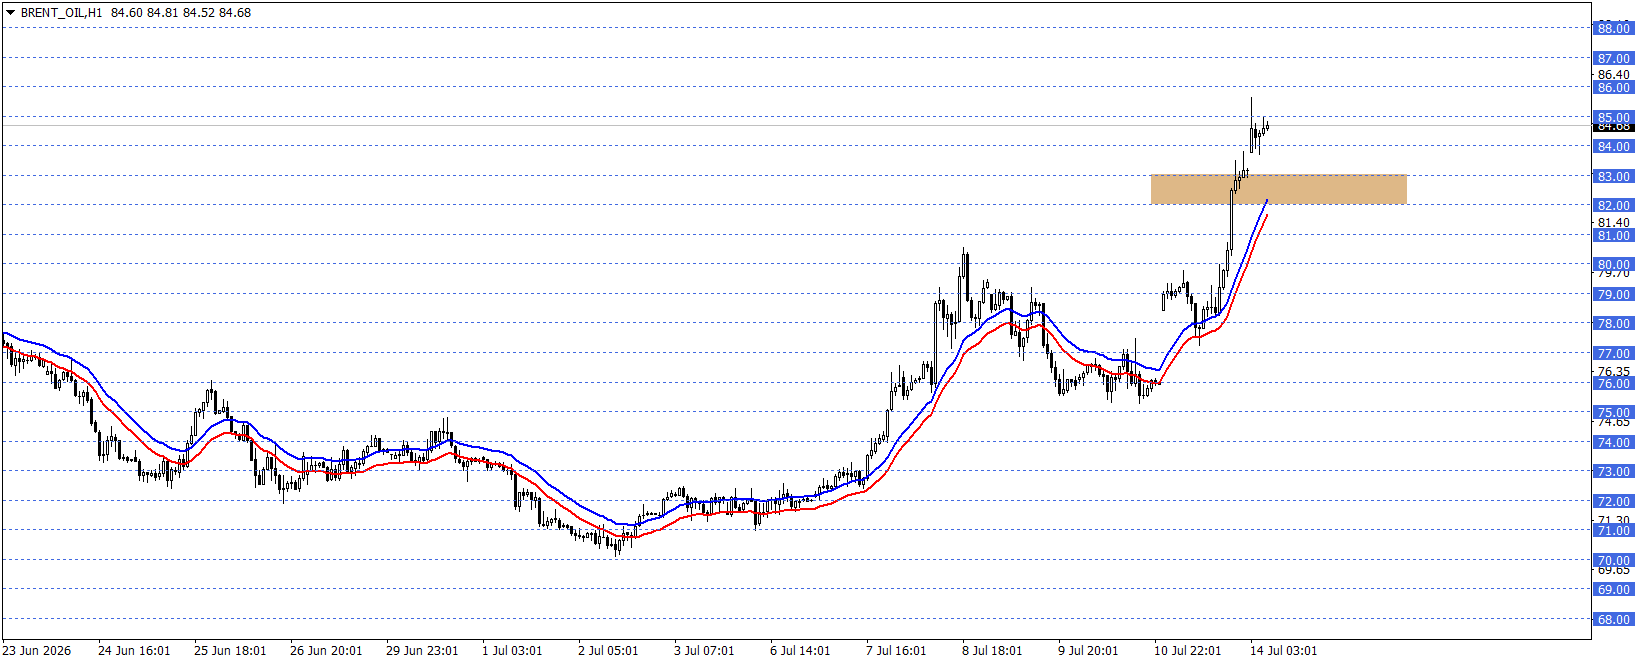Select the orange rectangle zone near 83.00
Viewport: 1641px width, 663px height.
click(x=1279, y=189)
